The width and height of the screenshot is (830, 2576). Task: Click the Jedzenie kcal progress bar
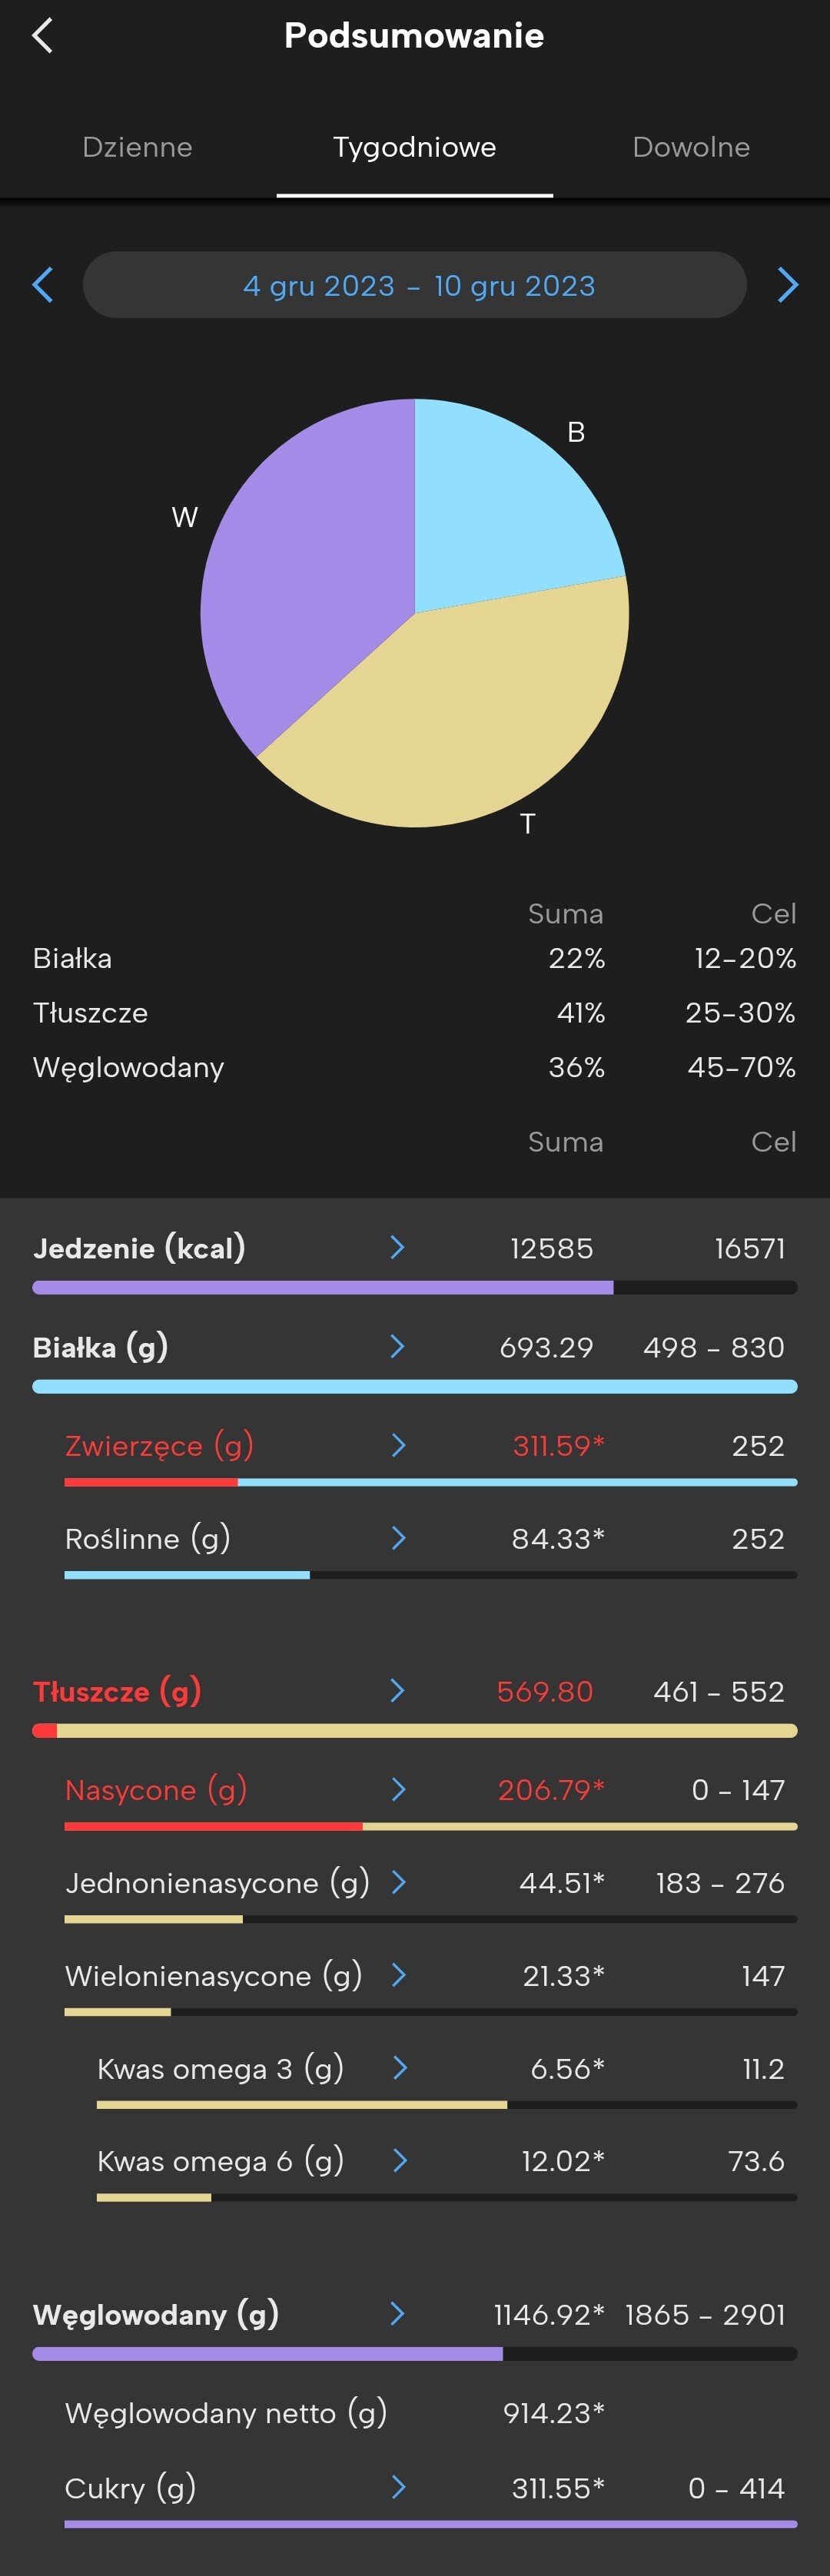pos(414,1288)
